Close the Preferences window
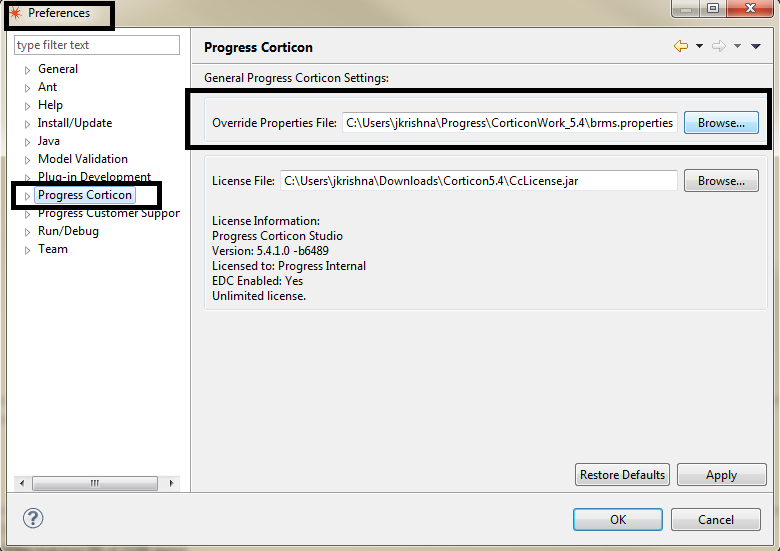780x551 pixels. coord(750,8)
